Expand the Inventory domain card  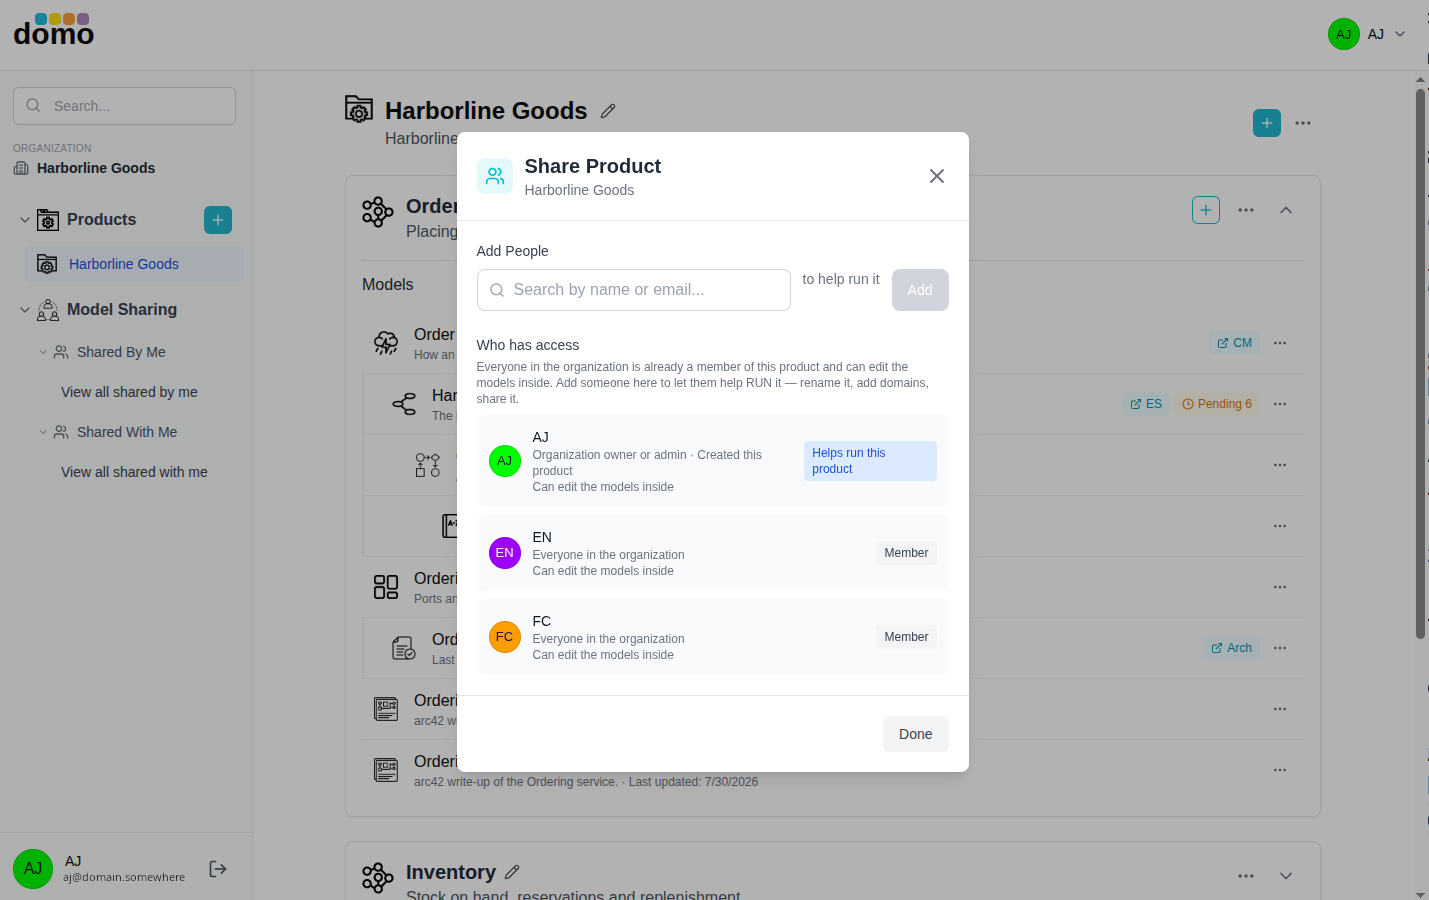(x=1286, y=876)
